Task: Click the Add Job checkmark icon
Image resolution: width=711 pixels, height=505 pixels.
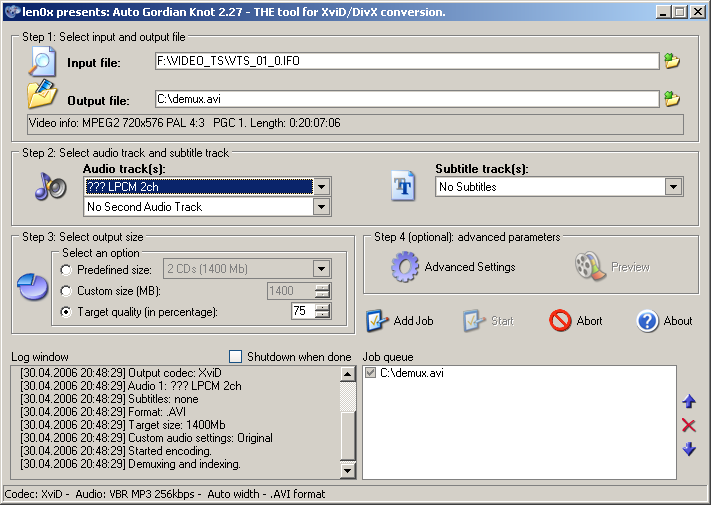Action: point(377,320)
